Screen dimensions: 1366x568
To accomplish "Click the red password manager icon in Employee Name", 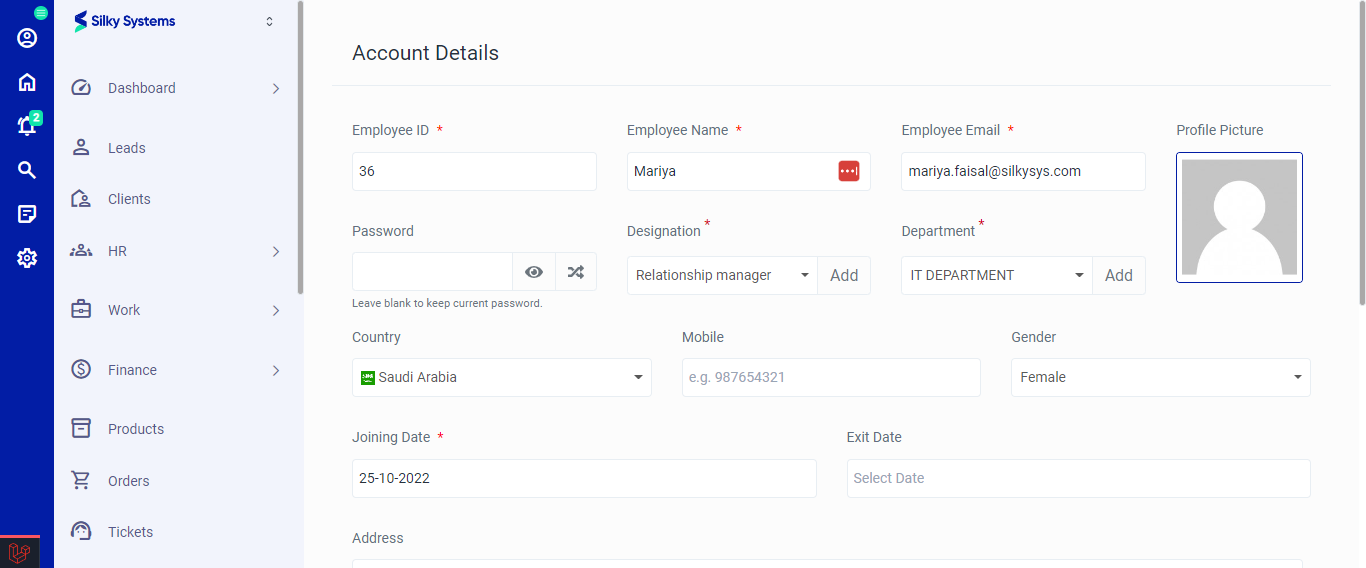I will [849, 171].
